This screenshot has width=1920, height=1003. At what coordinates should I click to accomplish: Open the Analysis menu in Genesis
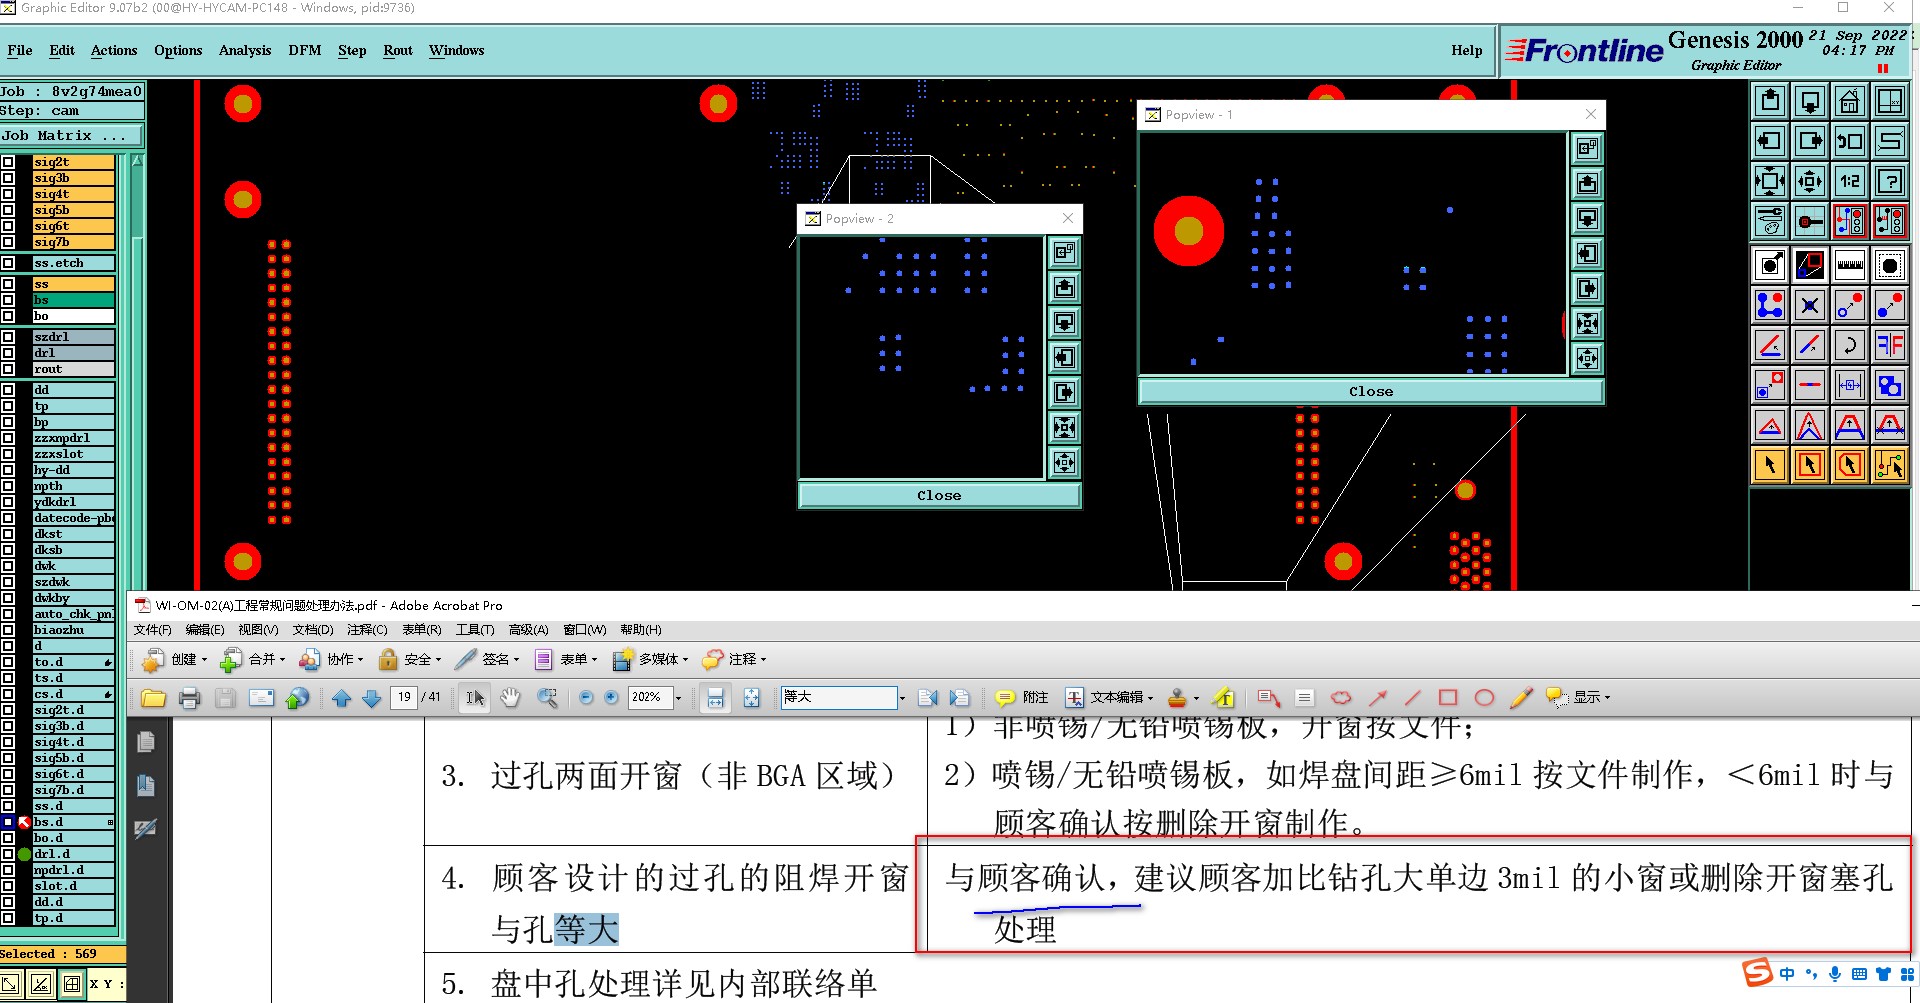245,50
